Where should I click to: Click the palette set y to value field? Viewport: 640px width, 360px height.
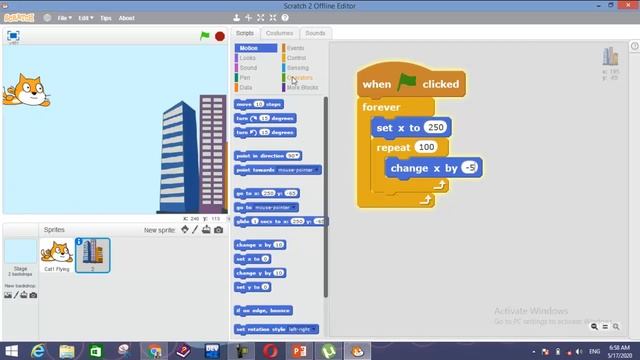coord(265,287)
